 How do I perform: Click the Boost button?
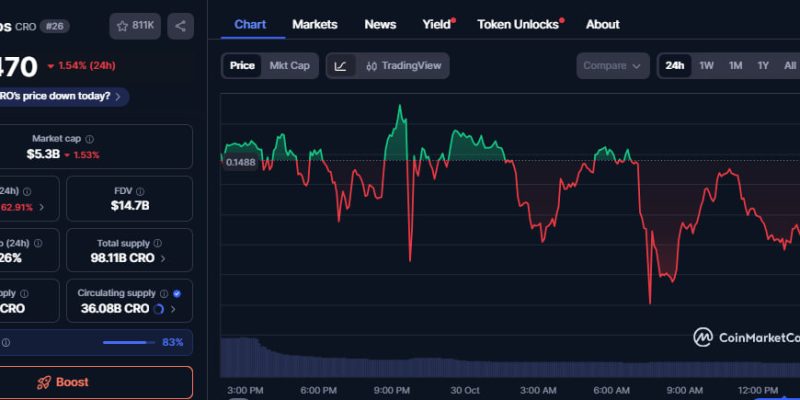(x=63, y=382)
